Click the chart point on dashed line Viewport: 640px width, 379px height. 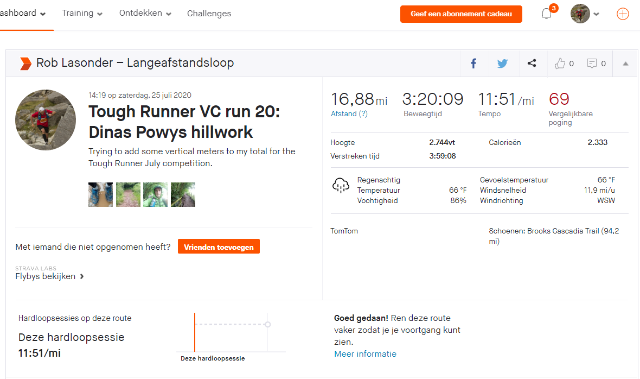point(268,324)
